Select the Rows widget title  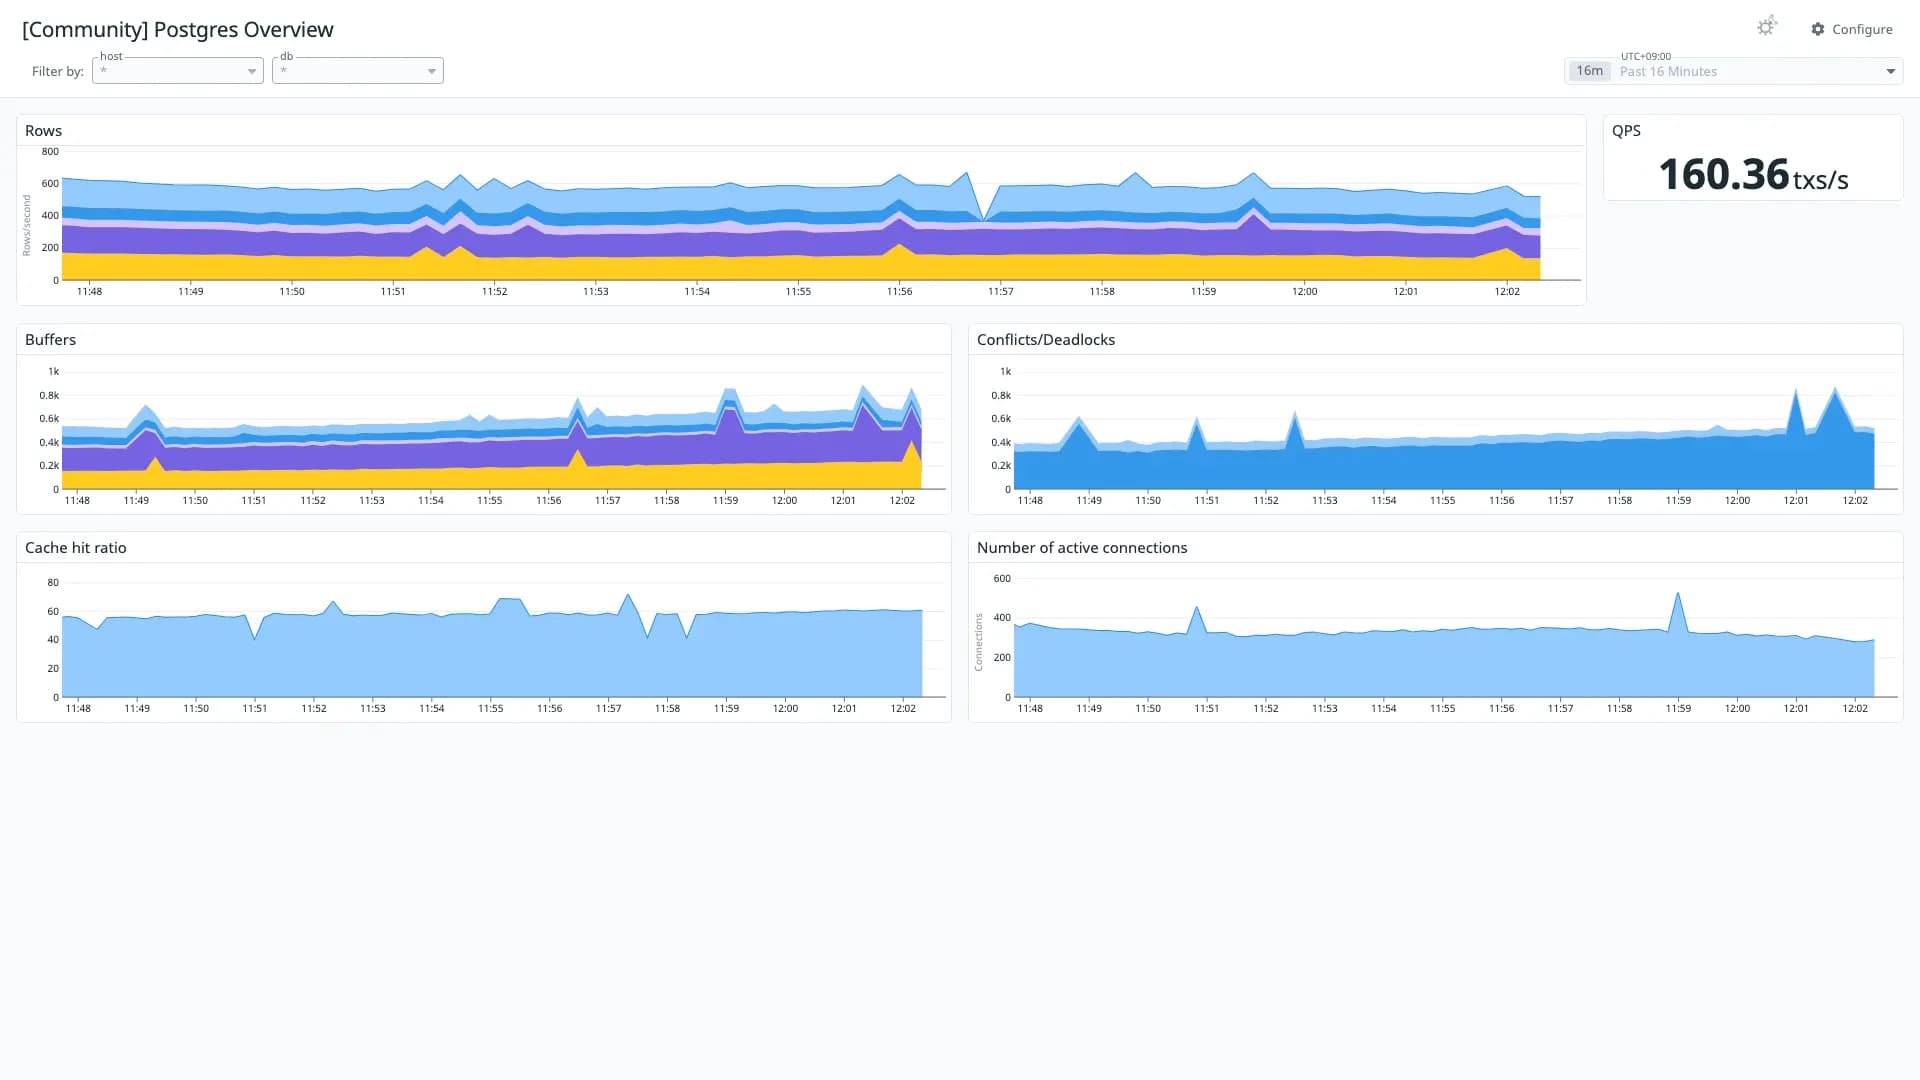43,131
